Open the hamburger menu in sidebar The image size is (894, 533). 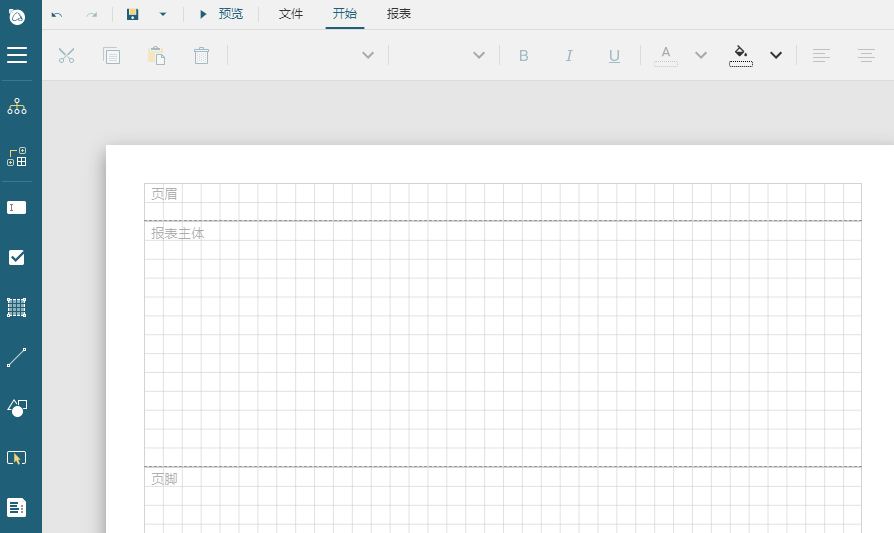click(x=17, y=55)
